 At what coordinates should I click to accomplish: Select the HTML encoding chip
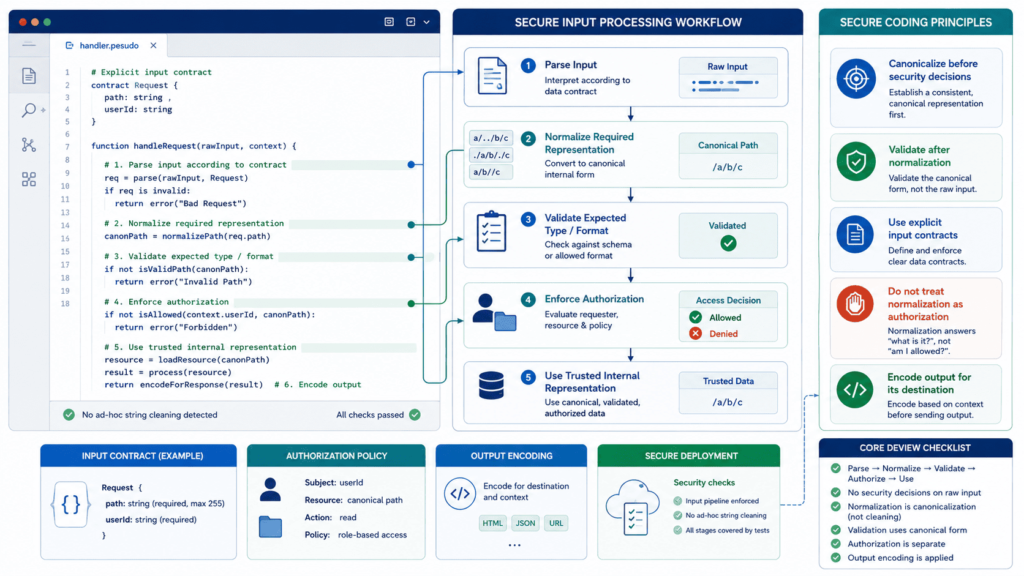492,523
